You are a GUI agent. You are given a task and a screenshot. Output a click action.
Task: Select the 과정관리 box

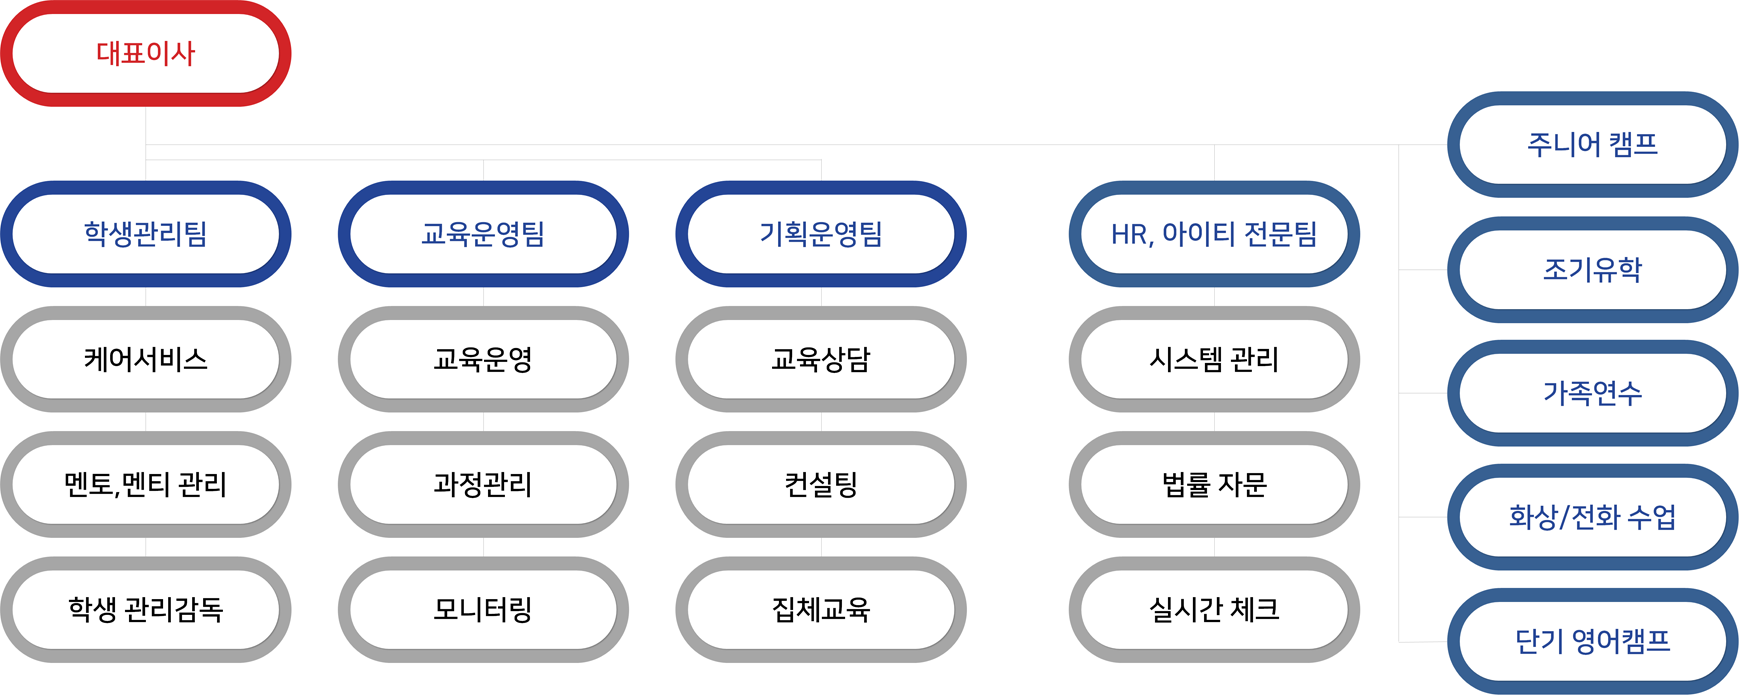[x=483, y=484]
